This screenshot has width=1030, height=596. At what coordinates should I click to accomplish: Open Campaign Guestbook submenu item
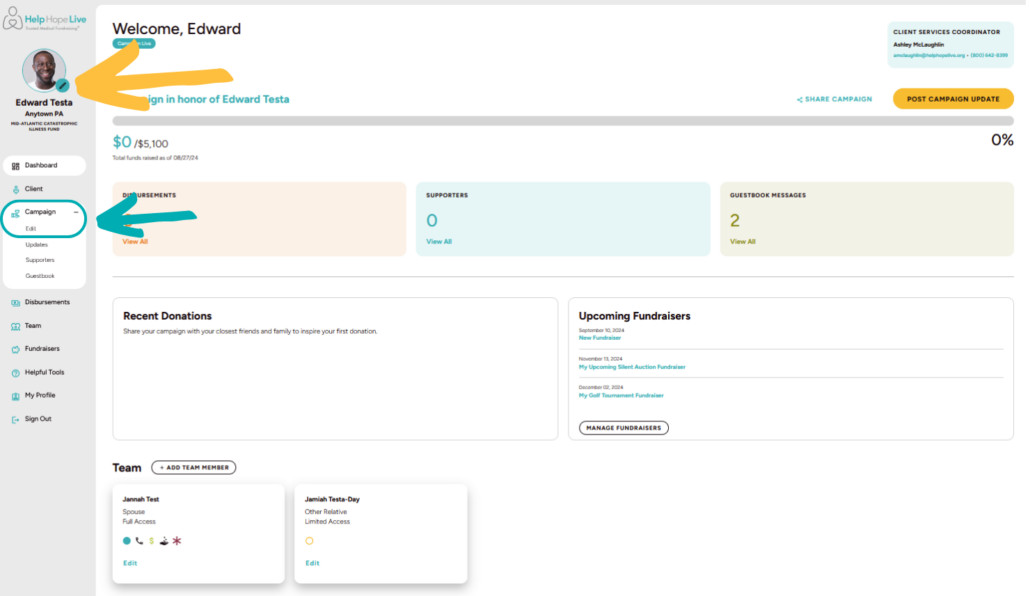(x=39, y=276)
